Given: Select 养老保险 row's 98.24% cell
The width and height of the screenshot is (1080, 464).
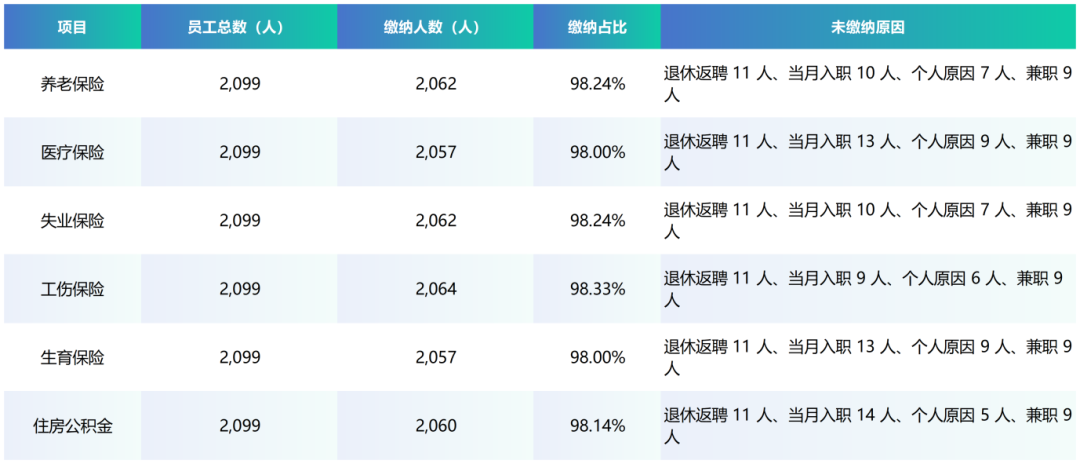Looking at the screenshot, I should [596, 84].
